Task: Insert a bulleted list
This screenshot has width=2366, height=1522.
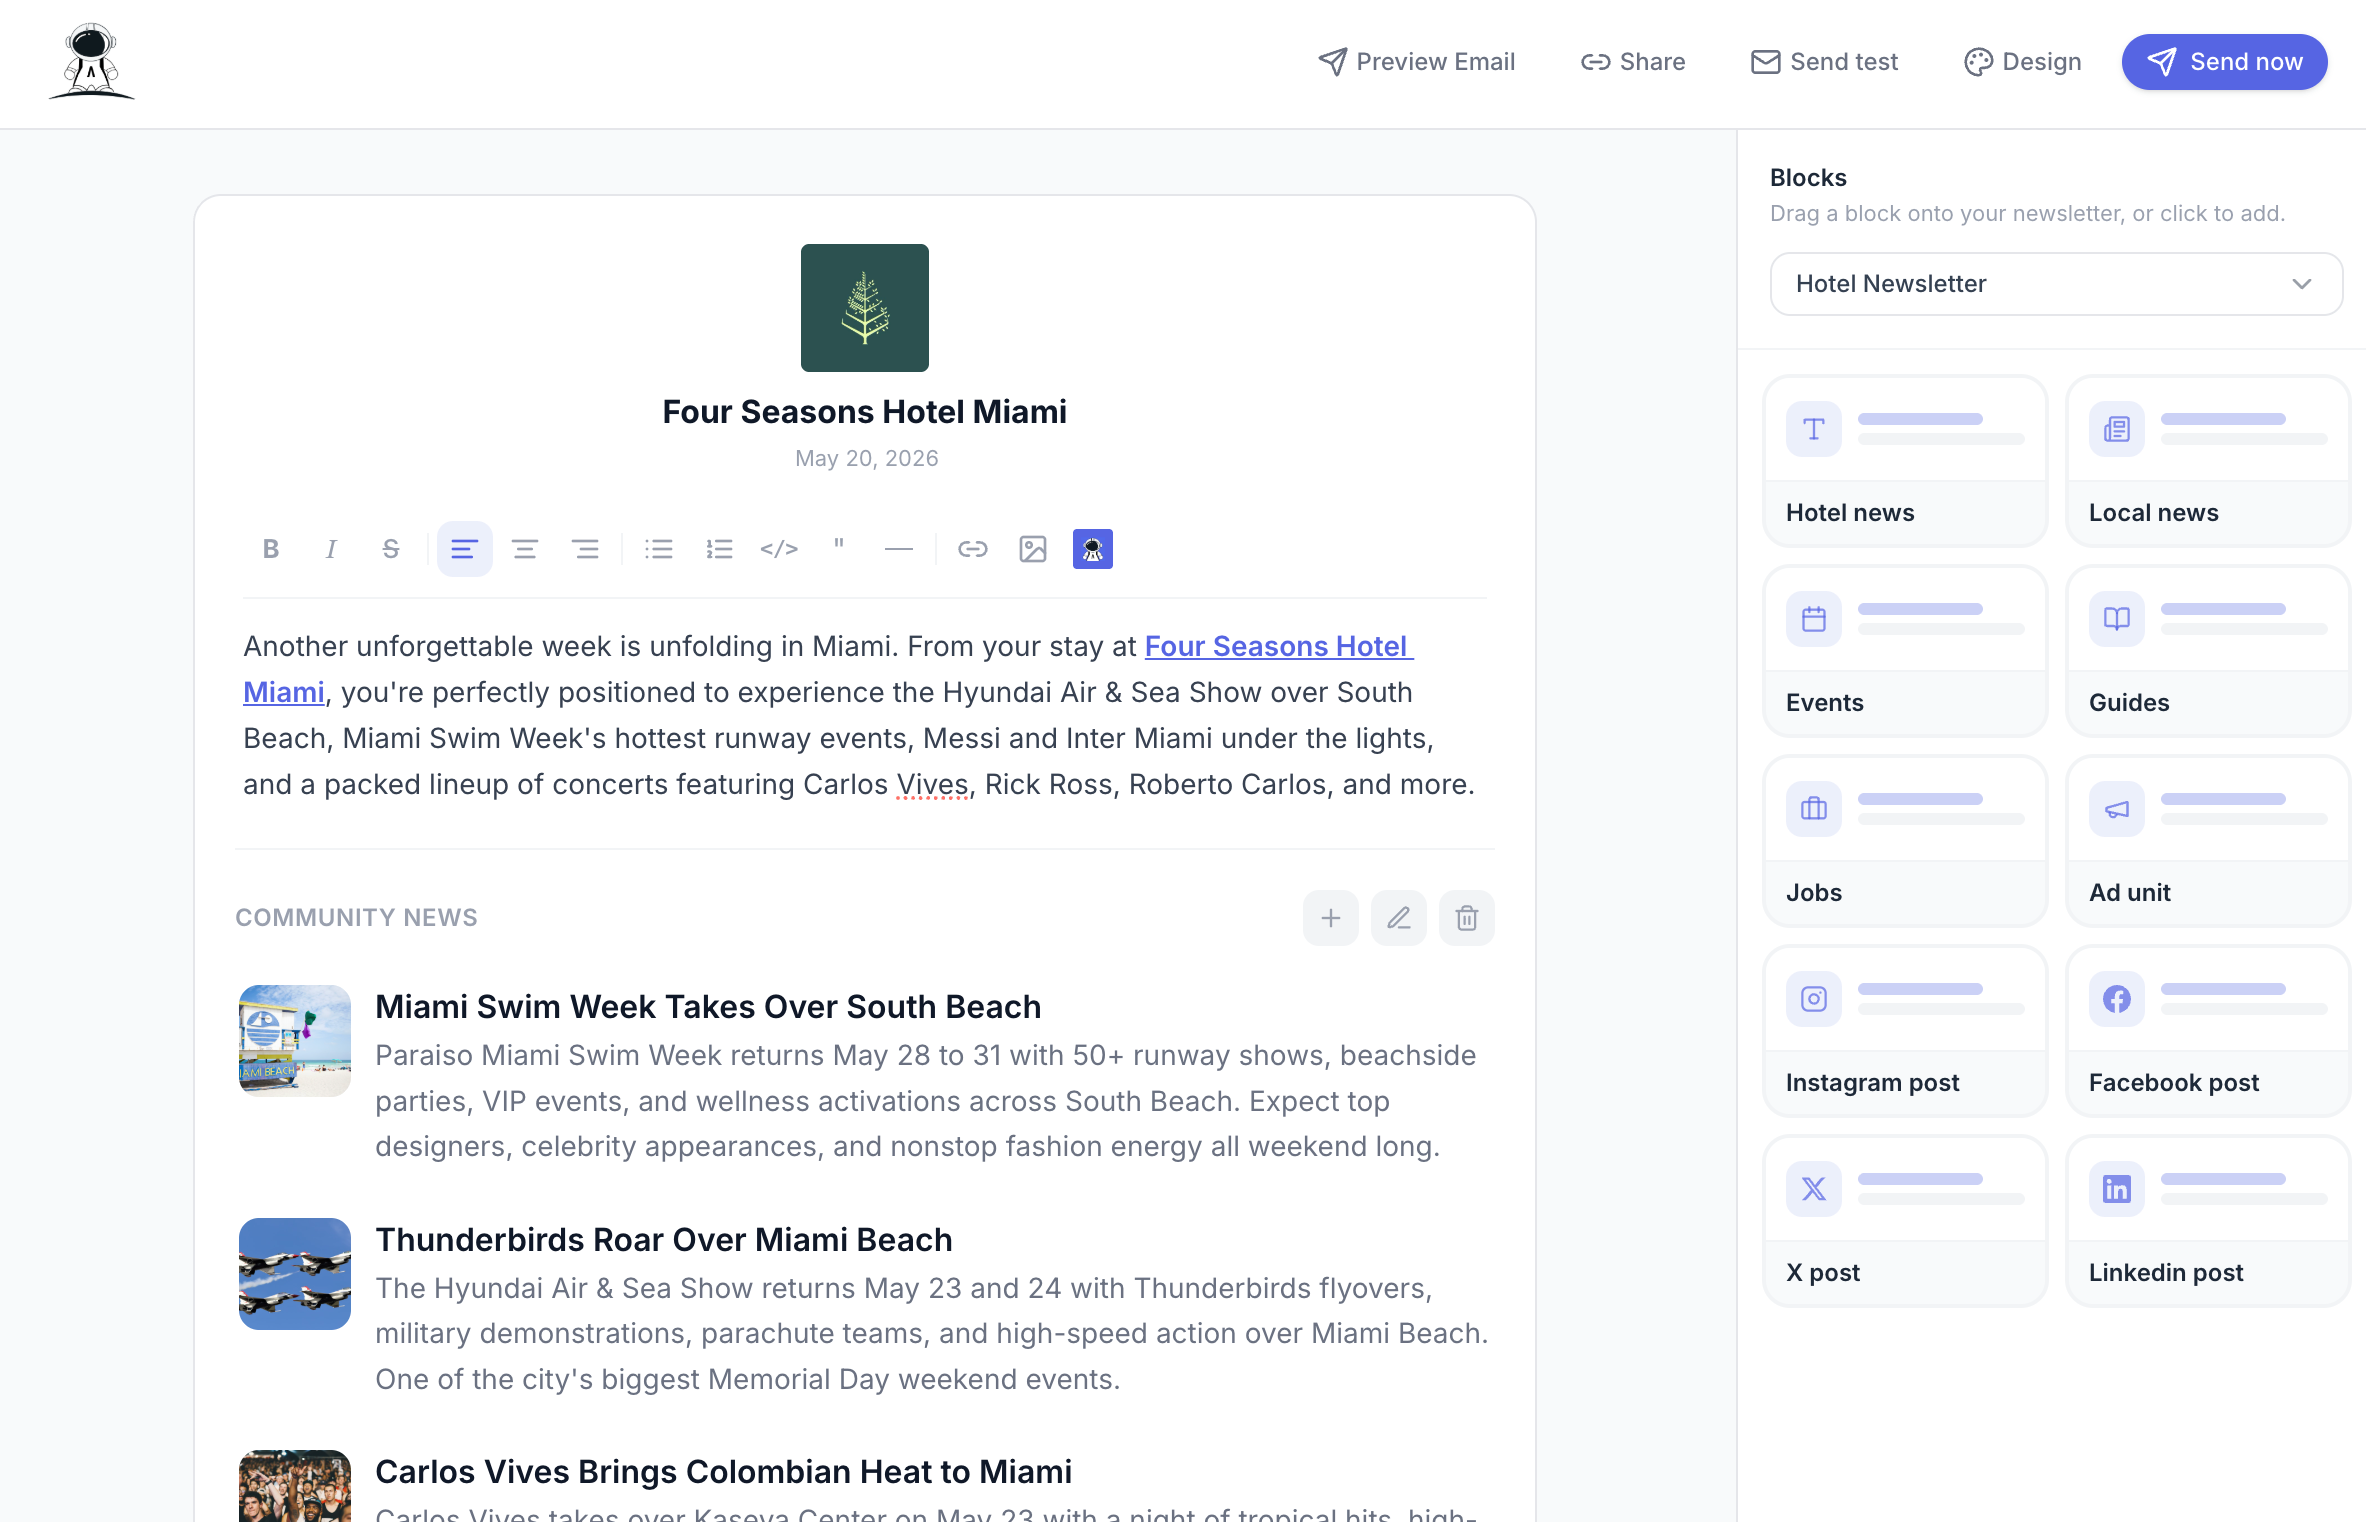Action: click(659, 549)
